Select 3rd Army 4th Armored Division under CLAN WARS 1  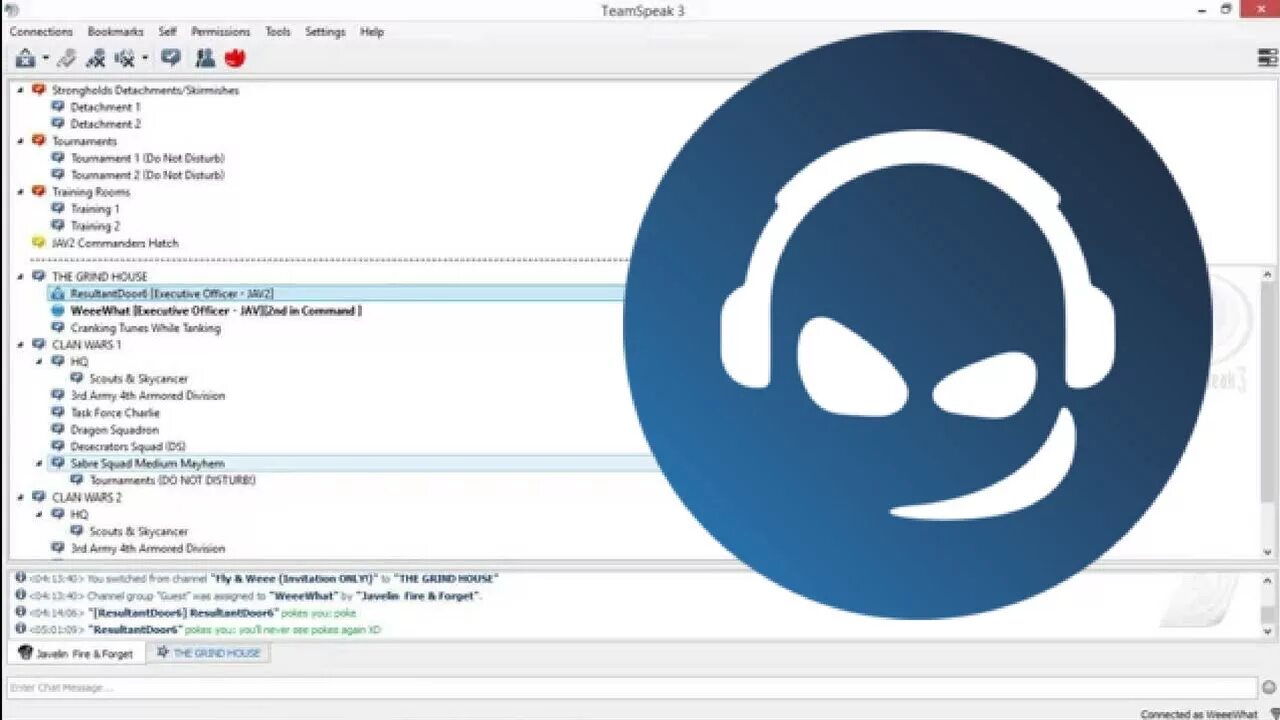click(x=148, y=396)
